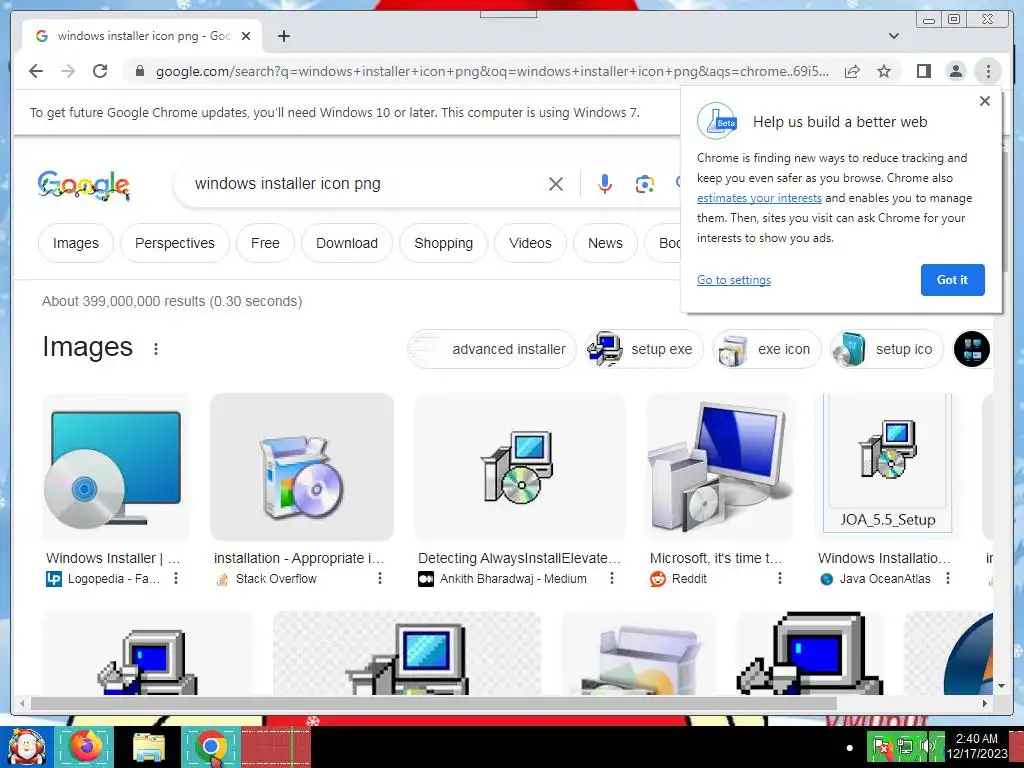Open the Logopedia Windows Installer image
Screen dimensions: 1024x768
tap(116, 466)
